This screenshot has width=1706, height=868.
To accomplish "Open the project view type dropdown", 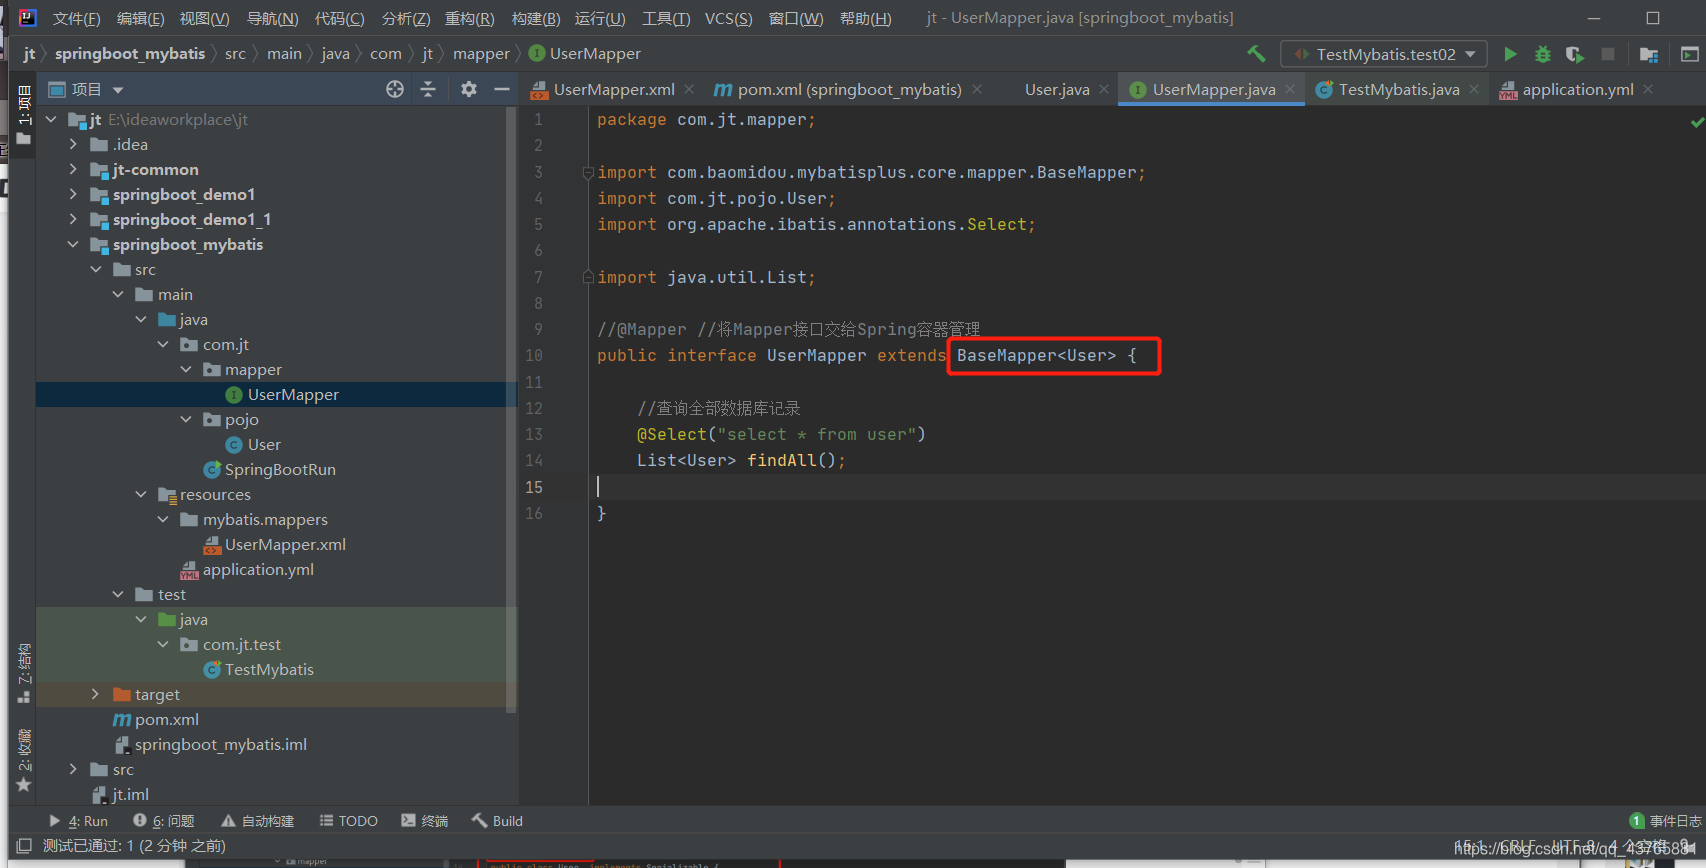I will coord(118,90).
